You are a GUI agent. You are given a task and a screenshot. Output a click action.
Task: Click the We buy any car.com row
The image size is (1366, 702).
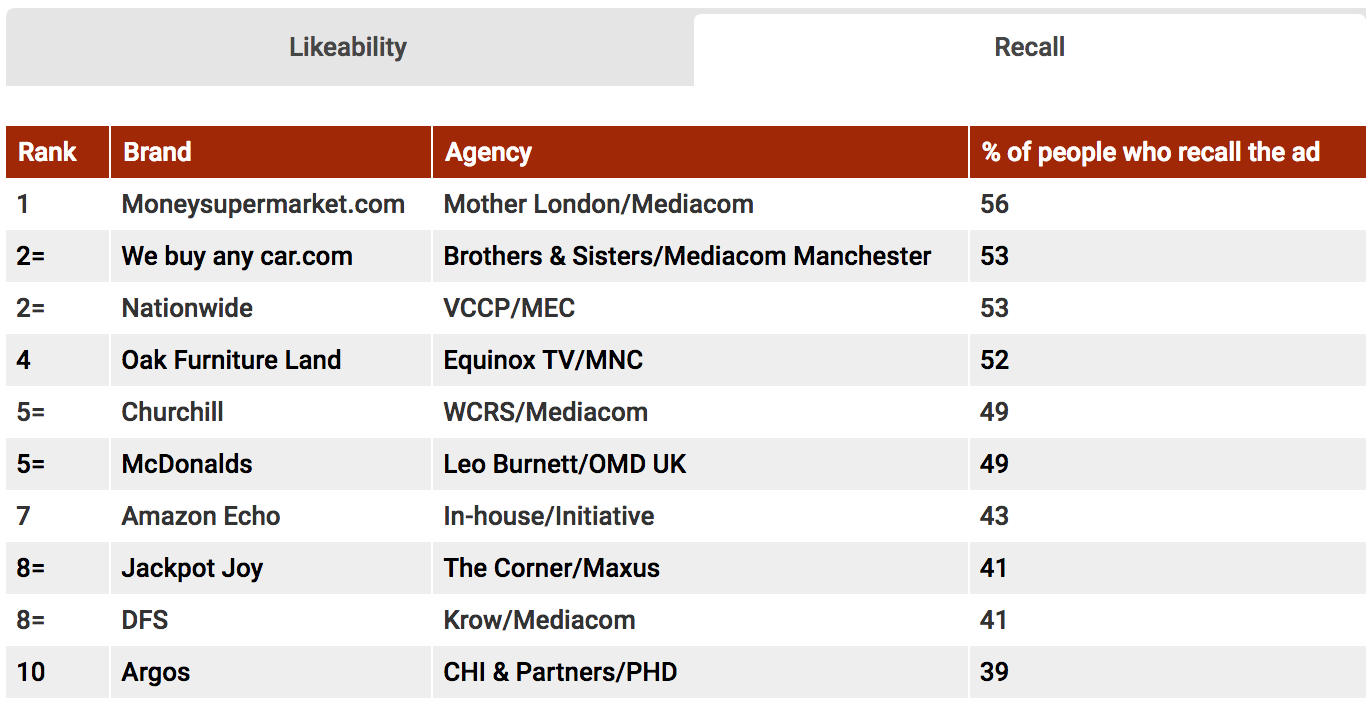pos(686,256)
